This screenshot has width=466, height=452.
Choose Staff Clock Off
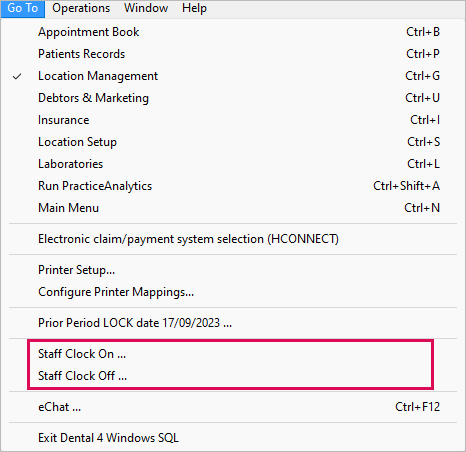coord(233,376)
